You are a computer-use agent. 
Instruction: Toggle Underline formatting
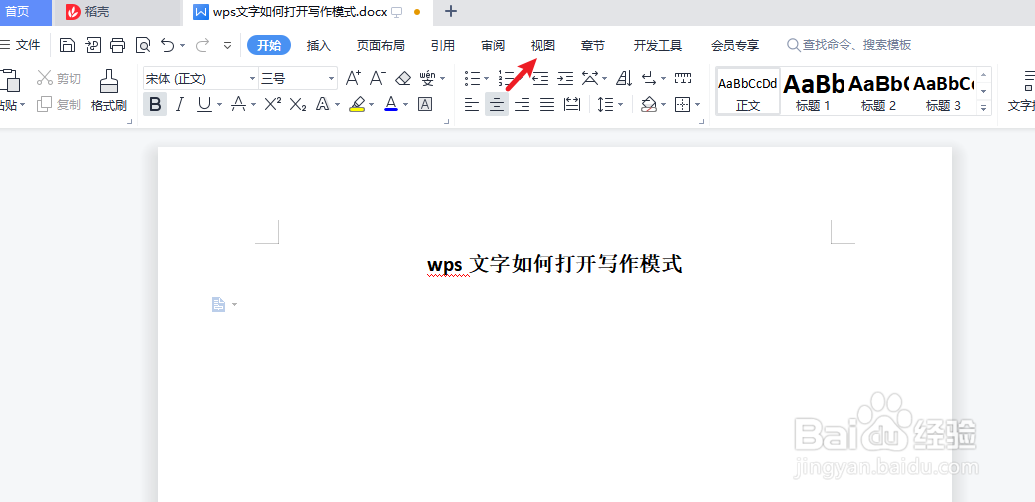[205, 104]
